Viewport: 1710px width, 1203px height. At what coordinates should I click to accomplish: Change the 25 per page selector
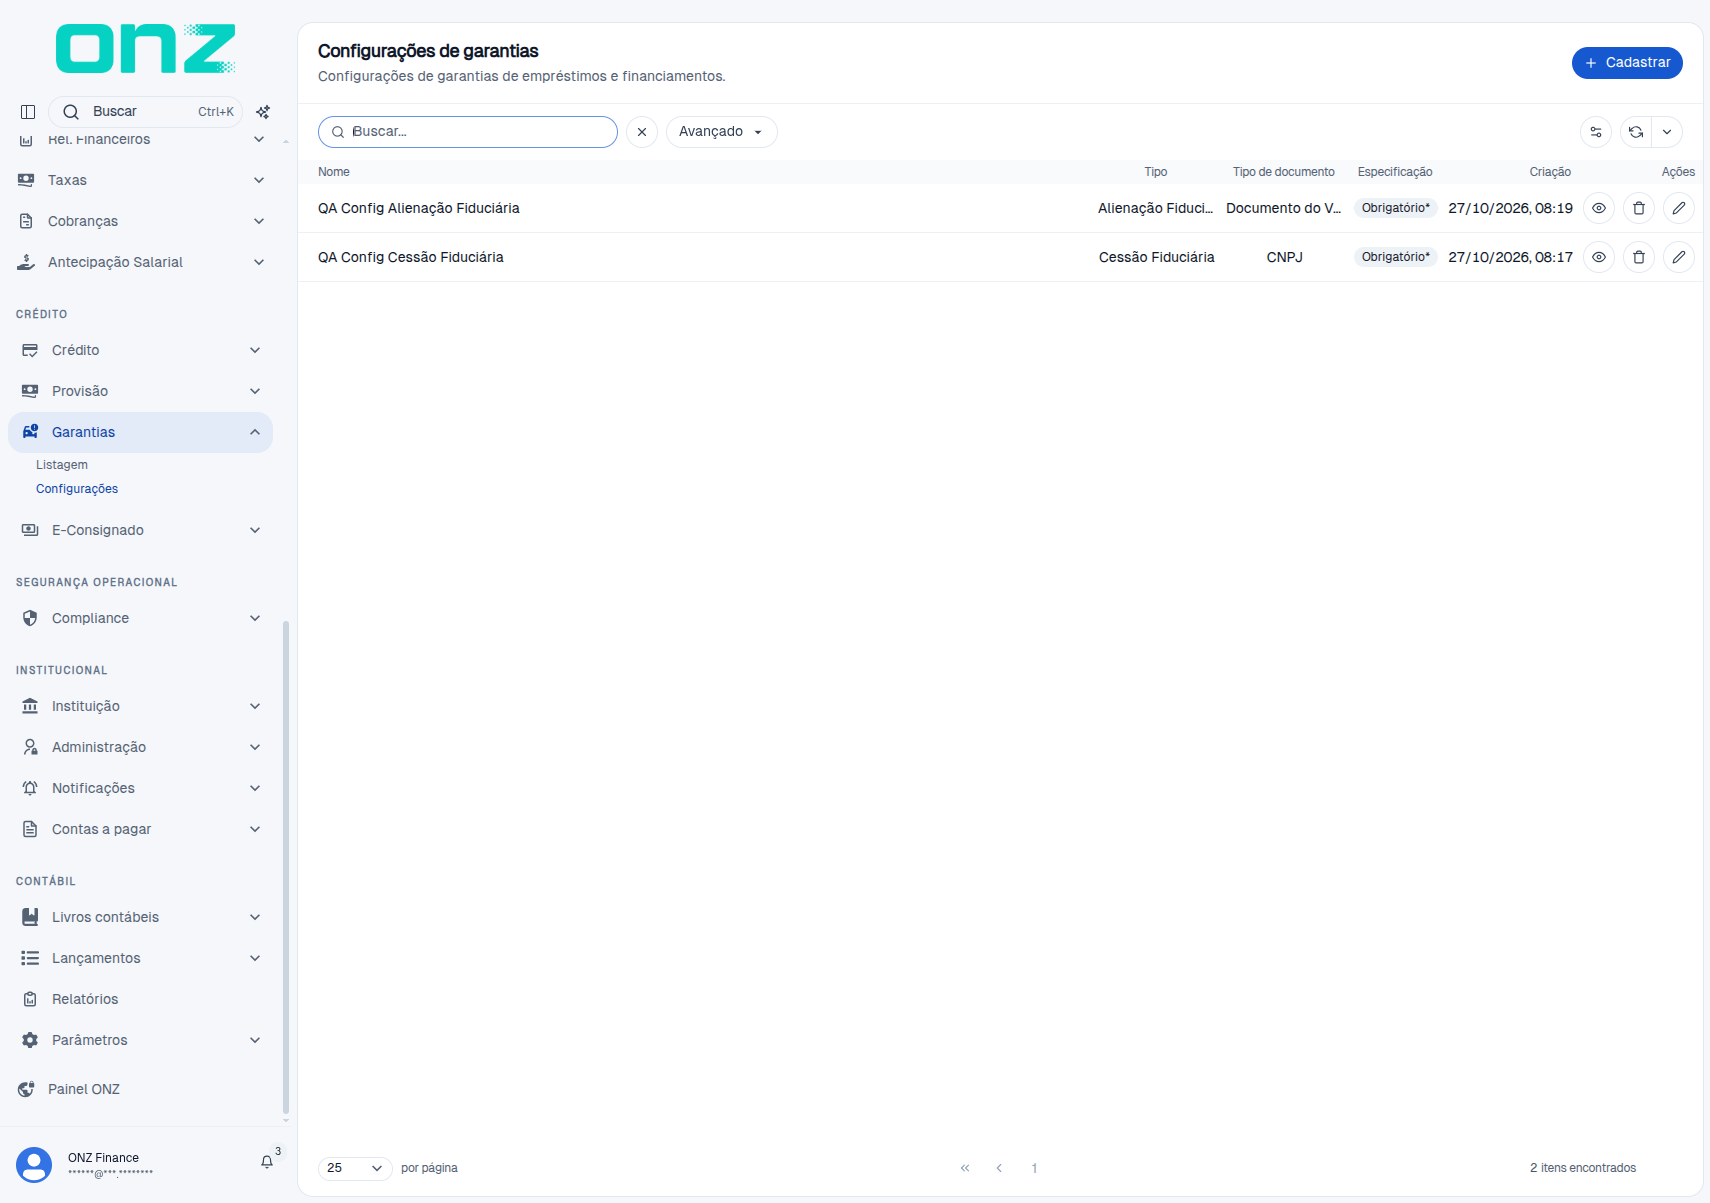355,1168
